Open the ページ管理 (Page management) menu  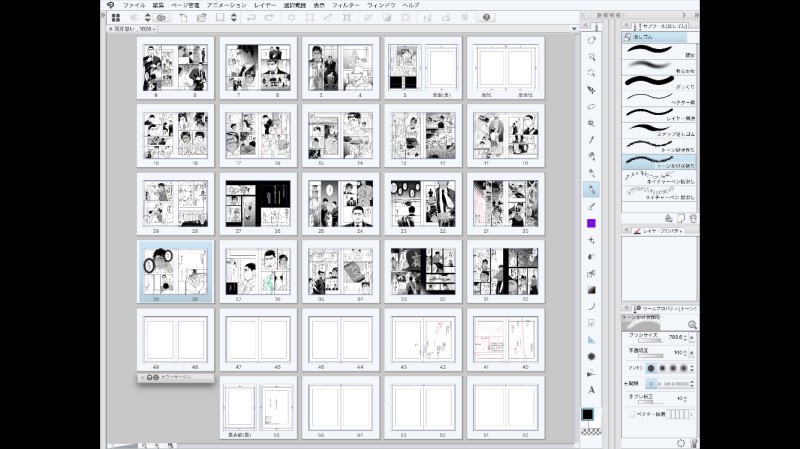(185, 5)
